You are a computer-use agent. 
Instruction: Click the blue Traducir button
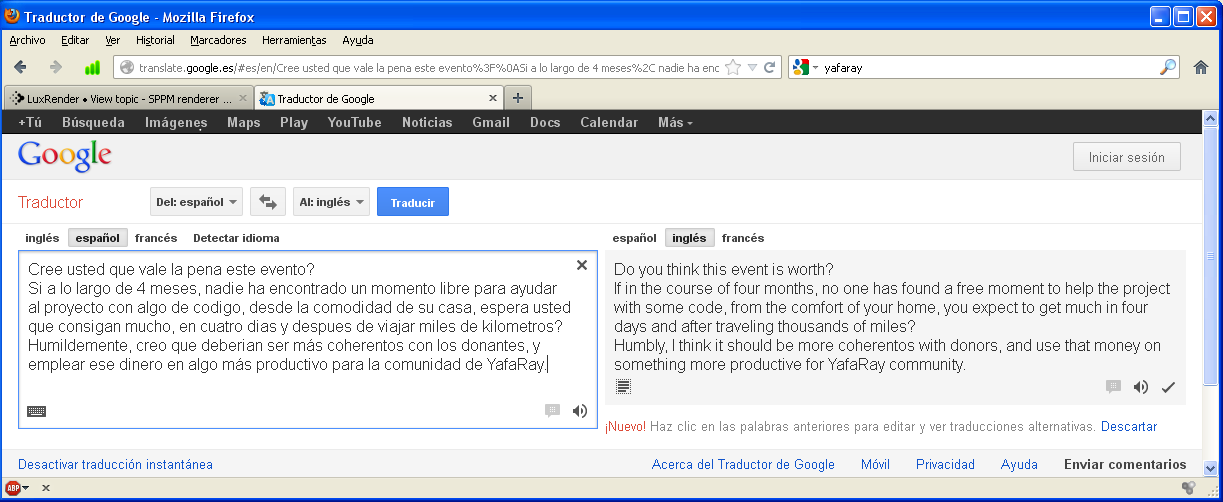(x=413, y=202)
